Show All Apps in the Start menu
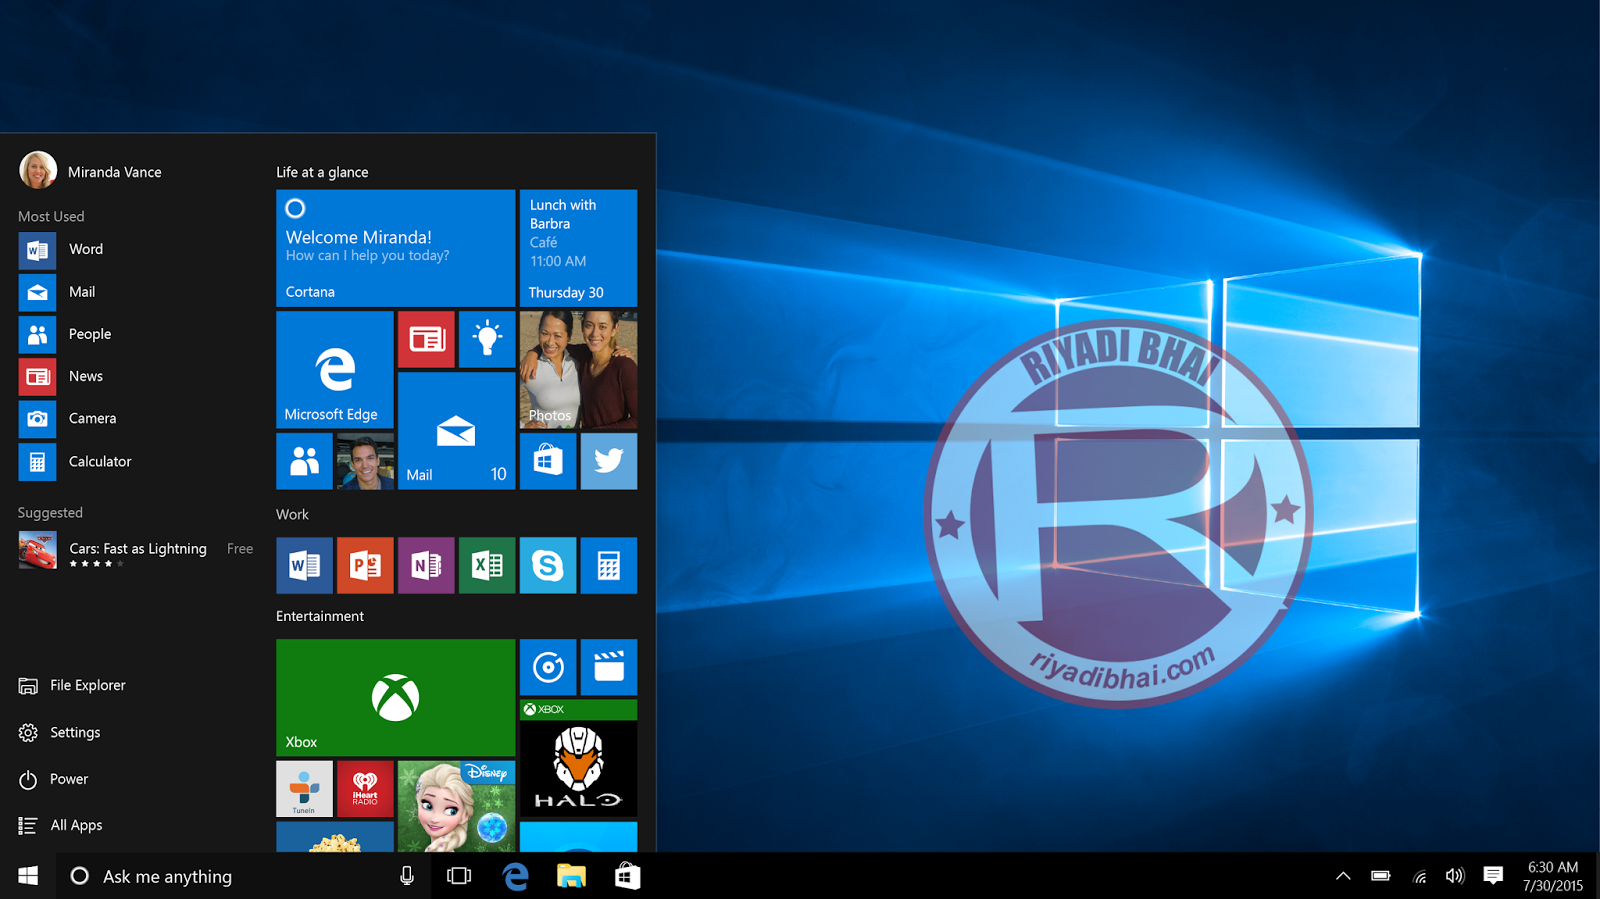Screen dimensions: 1600x899 click(60, 825)
